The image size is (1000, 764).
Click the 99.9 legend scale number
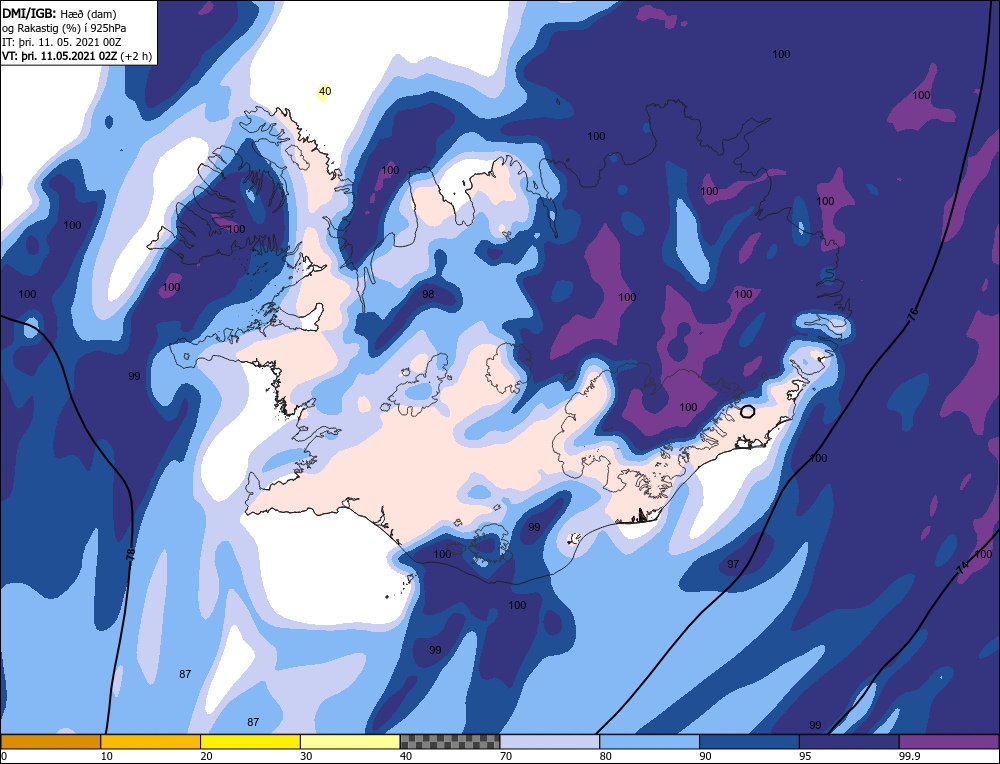908,756
